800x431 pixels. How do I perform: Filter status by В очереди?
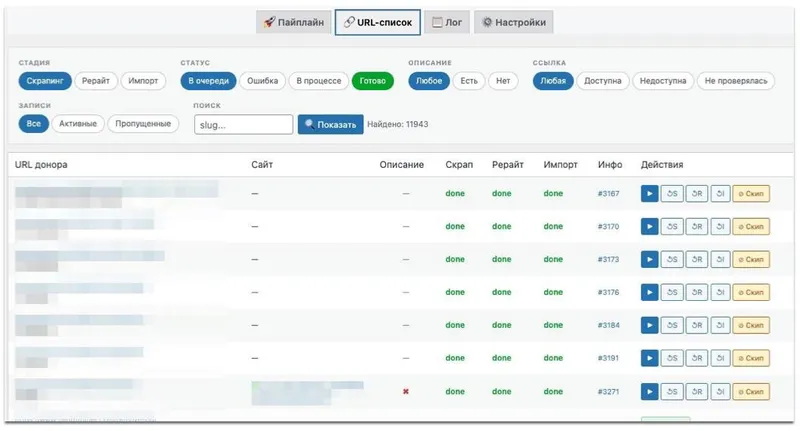click(x=208, y=81)
